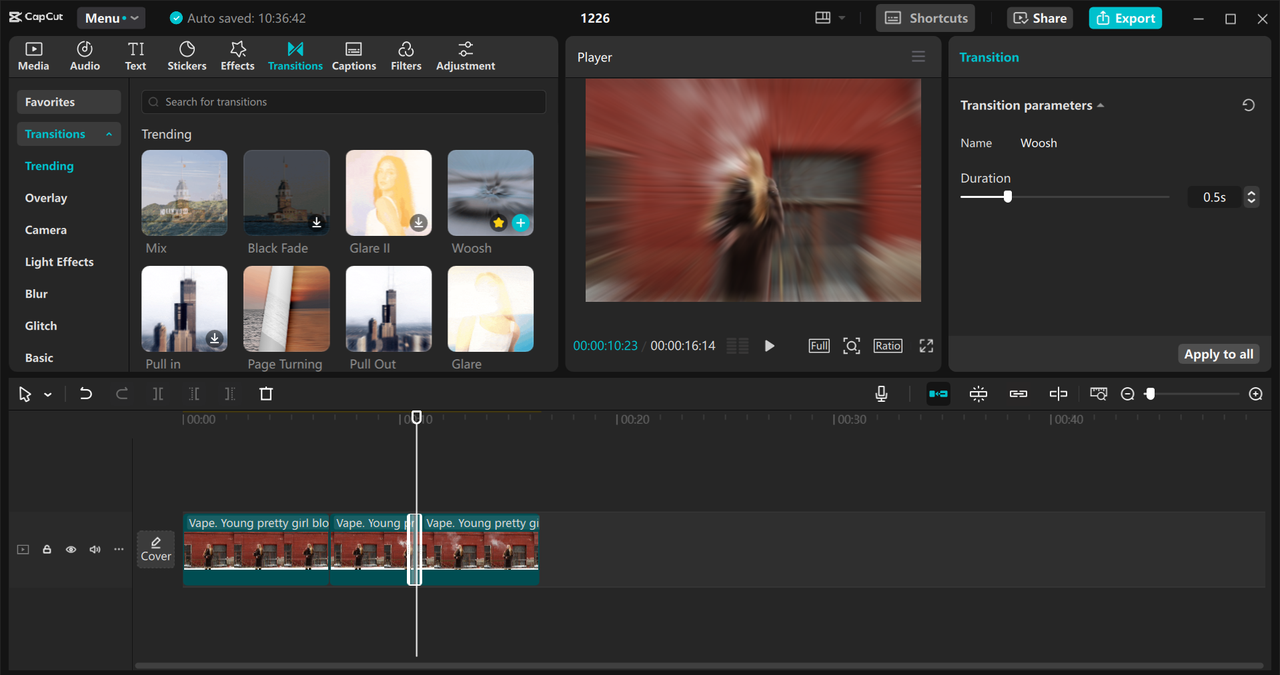Image resolution: width=1280 pixels, height=675 pixels.
Task: Adjust the Duration slider
Action: click(x=1008, y=197)
